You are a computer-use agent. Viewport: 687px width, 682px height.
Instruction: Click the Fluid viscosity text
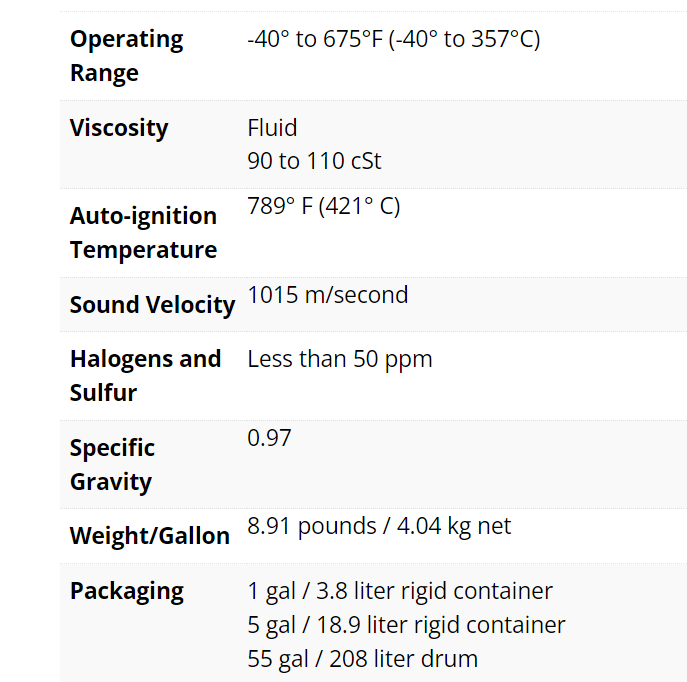coord(272,128)
